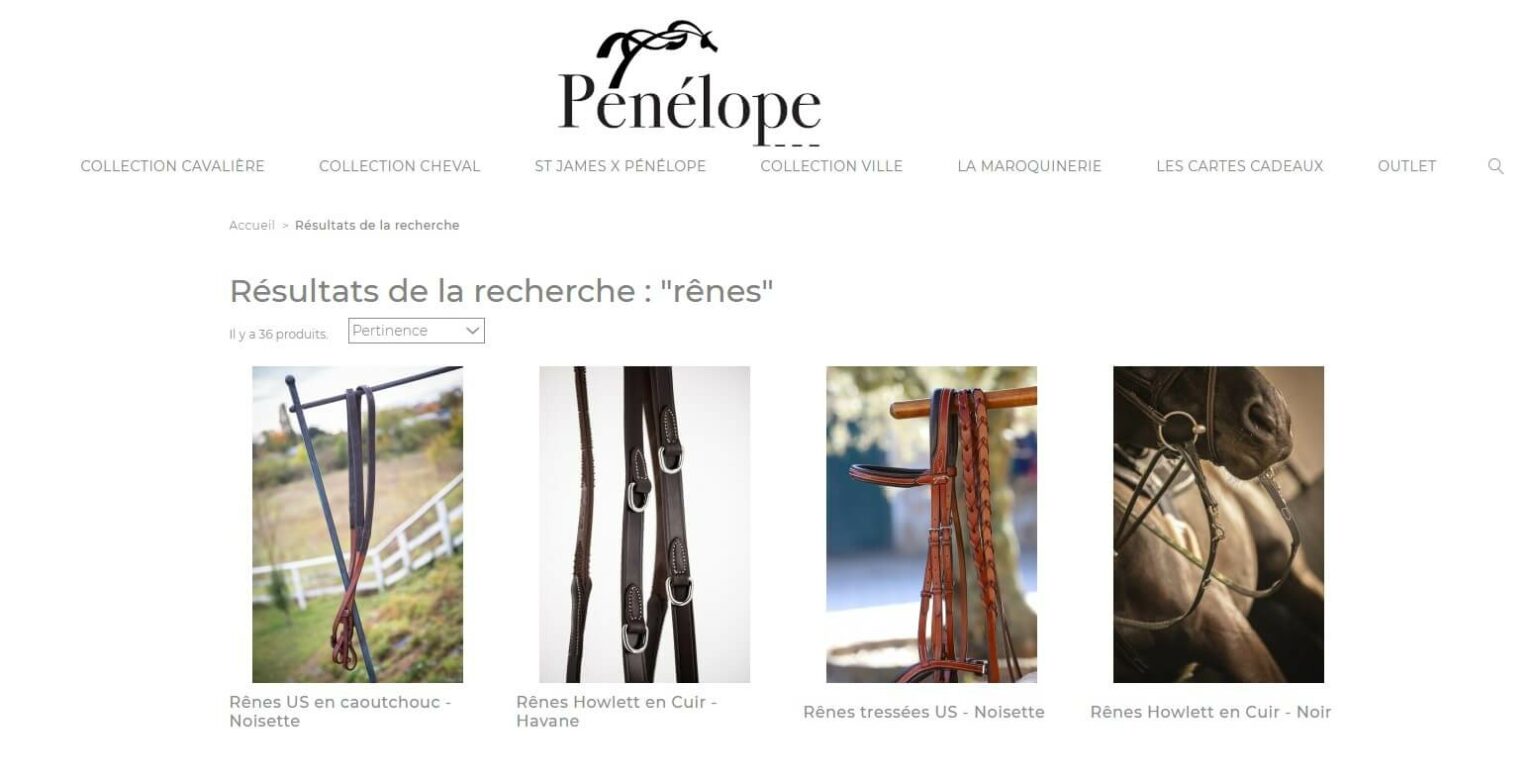Open Rênes US en caoutchouc product image
The width and height of the screenshot is (1536, 783).
click(357, 524)
